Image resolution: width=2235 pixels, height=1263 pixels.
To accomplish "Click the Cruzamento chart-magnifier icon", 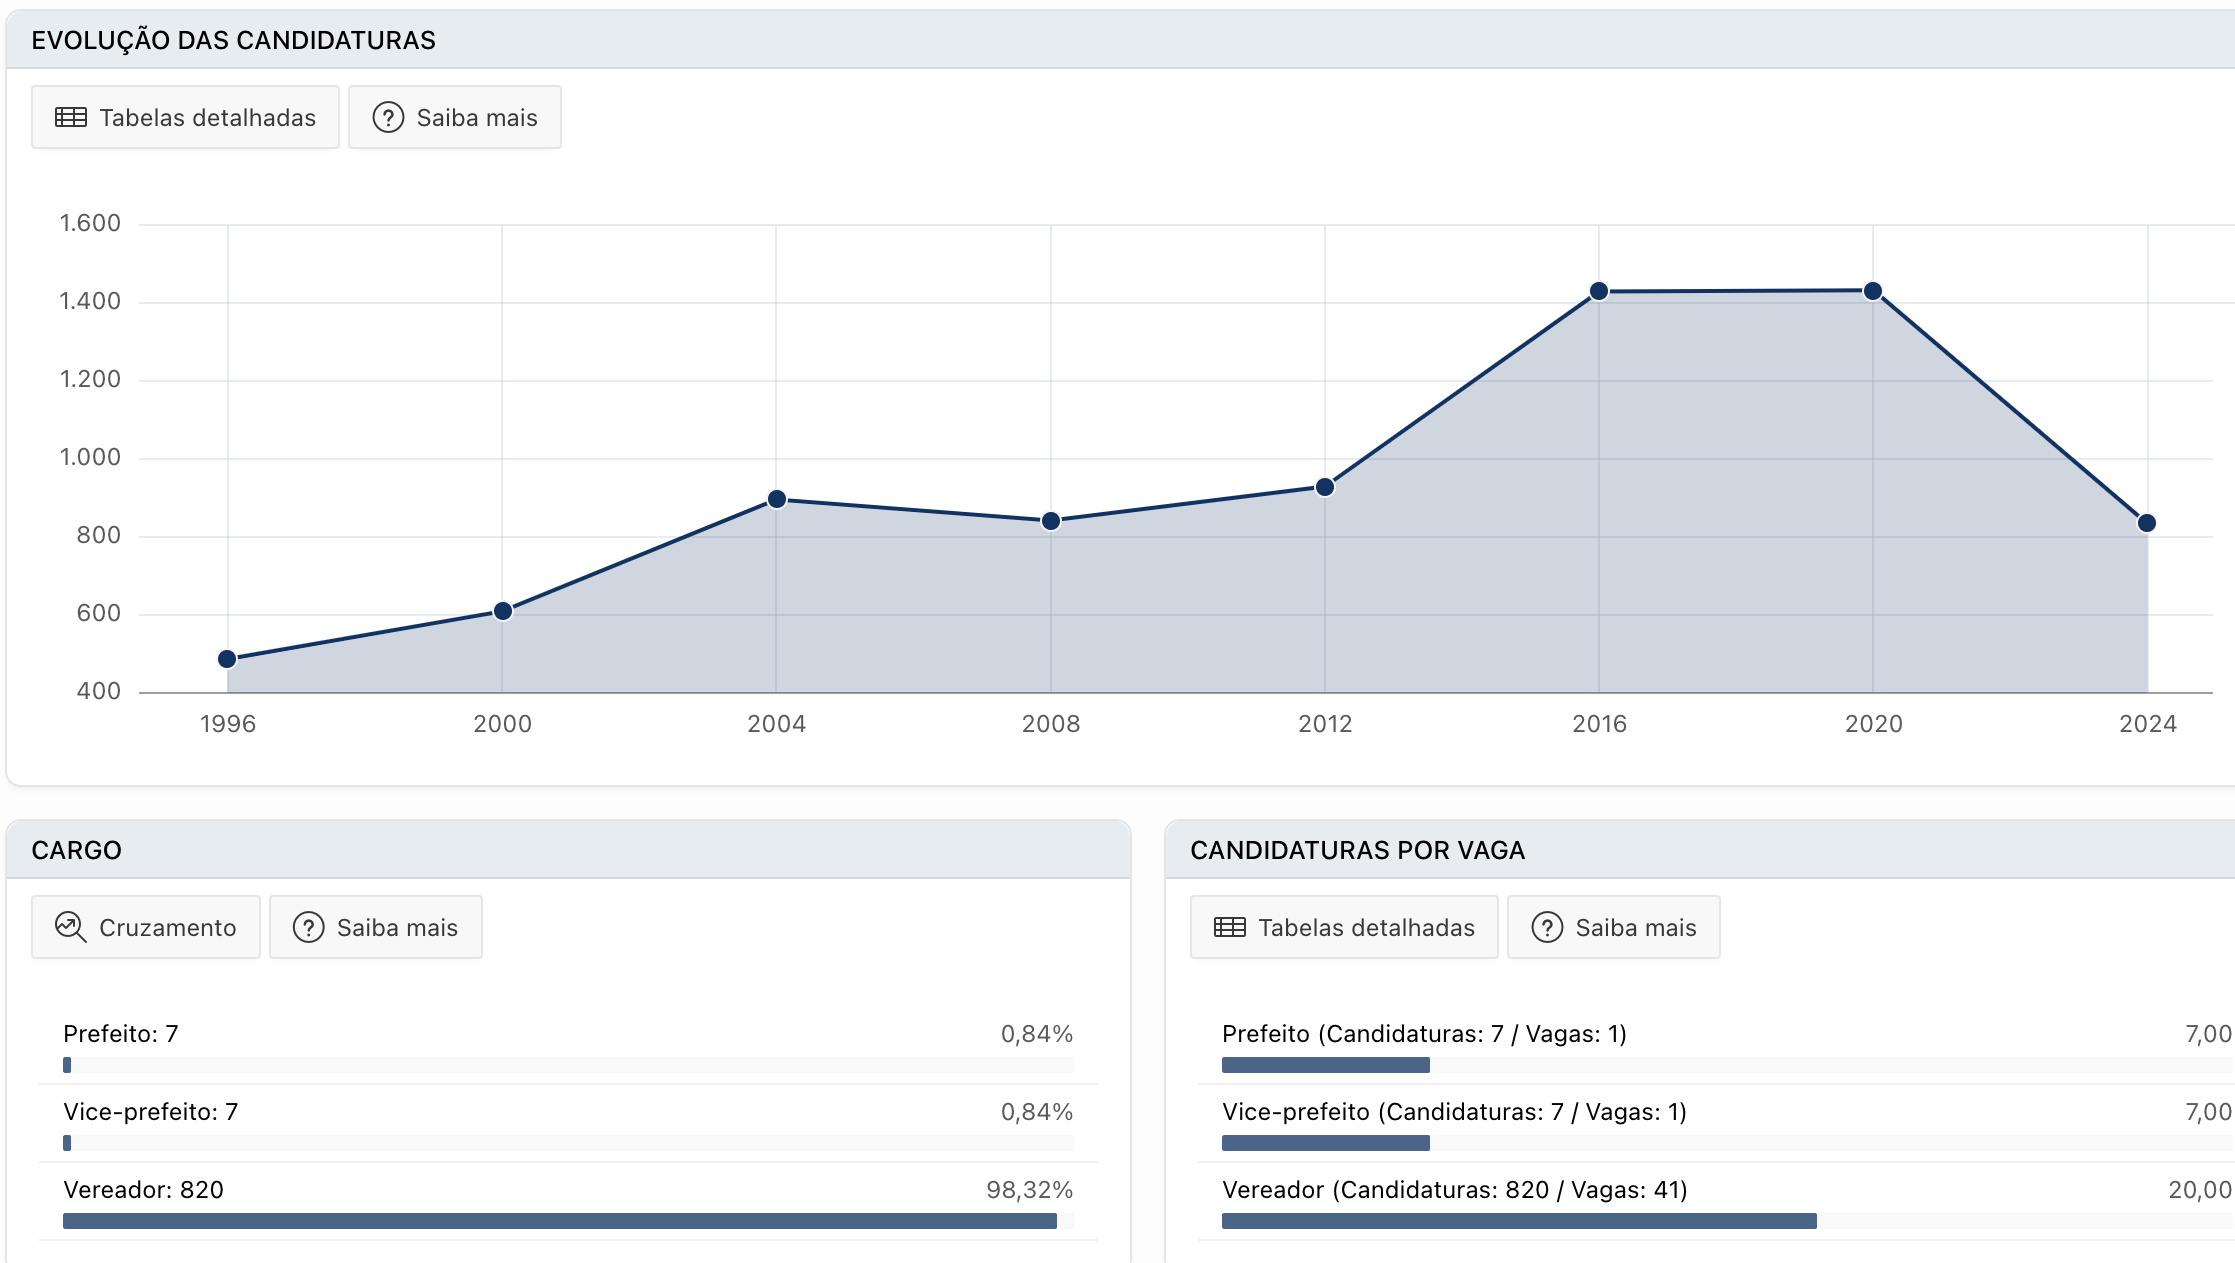I will point(71,928).
